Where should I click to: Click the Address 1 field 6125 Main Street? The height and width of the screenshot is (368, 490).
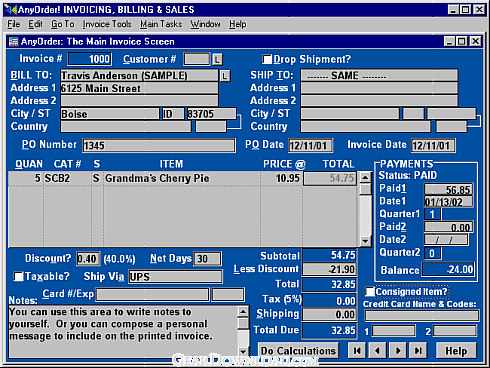tap(139, 88)
